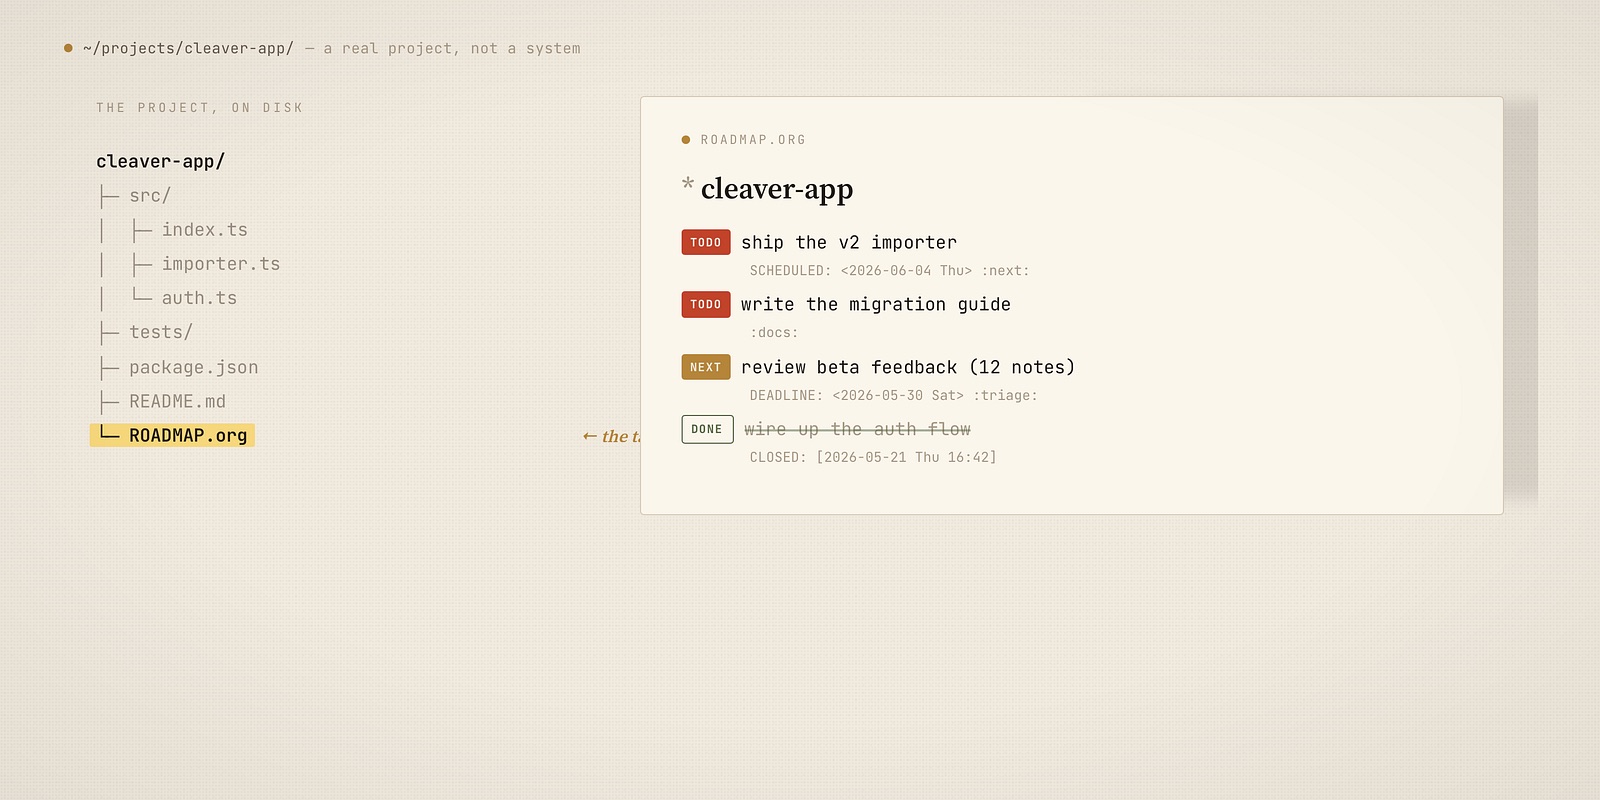
Task: Click the cleaver-app title in the roadmap card
Action: tap(777, 189)
